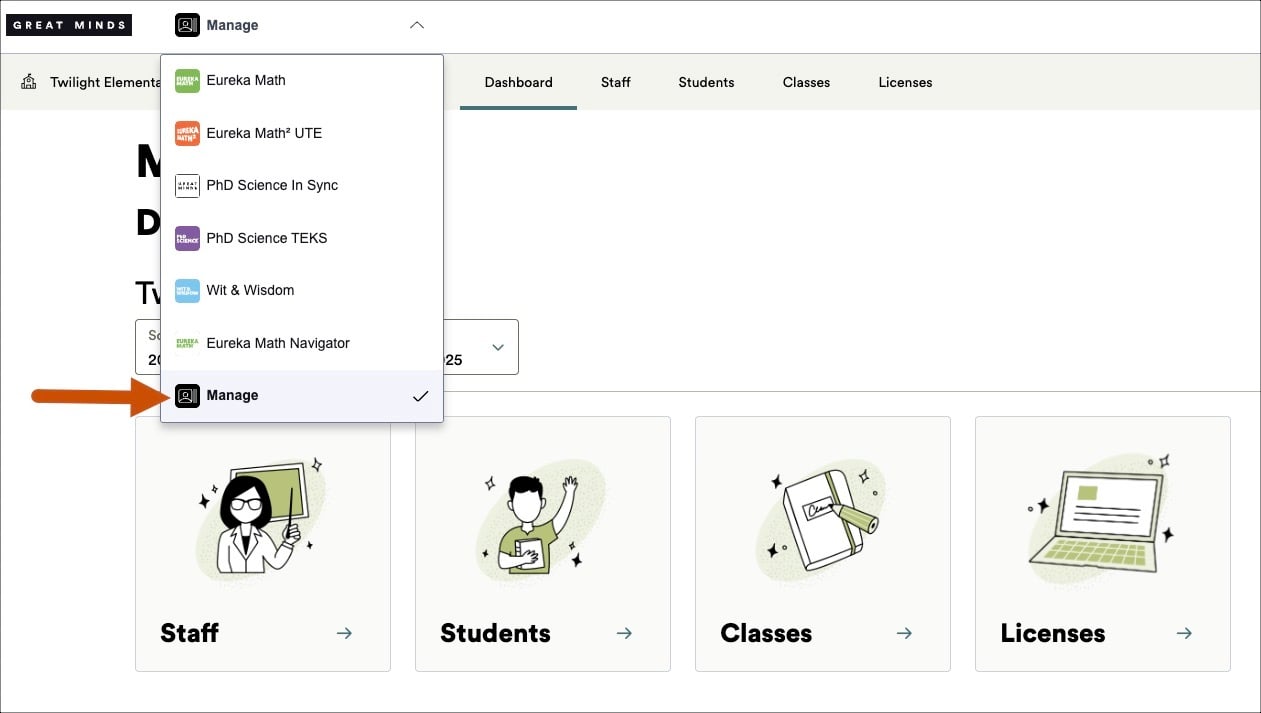This screenshot has height=713, width=1261.
Task: Click the arrow on the Students card
Action: pos(624,633)
